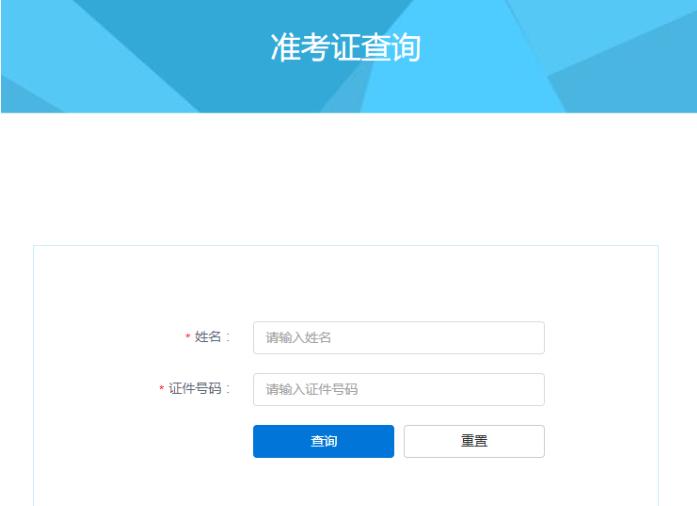Viewport: 697px width, 506px height.
Task: Select the 请输入姓名 placeholder text
Action: [298, 338]
